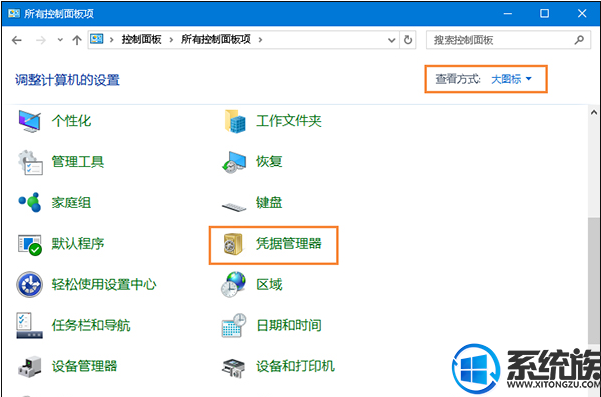This screenshot has width=601, height=397.
Task: Open the 键盘 keyboard icon
Action: tap(234, 207)
